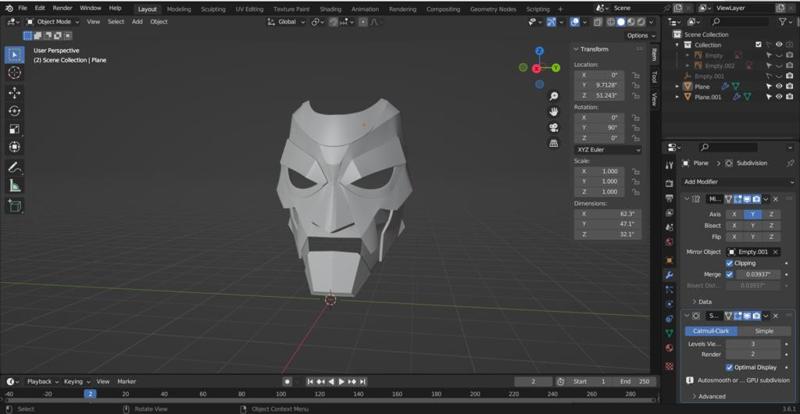The width and height of the screenshot is (800, 414).
Task: Disable Plane.001 in renders camera icon
Action: click(789, 96)
